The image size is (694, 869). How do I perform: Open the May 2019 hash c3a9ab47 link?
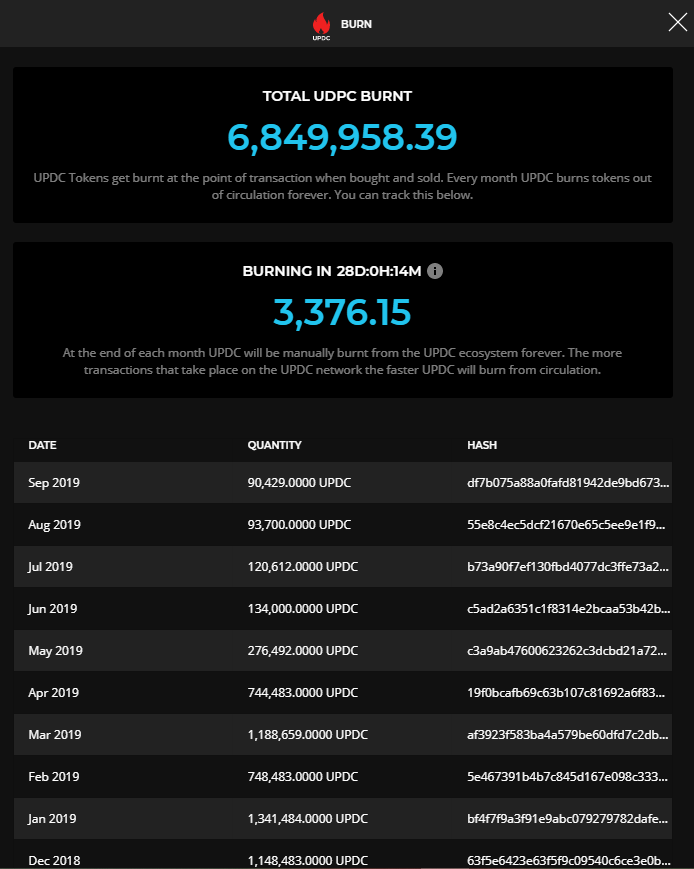tap(567, 651)
